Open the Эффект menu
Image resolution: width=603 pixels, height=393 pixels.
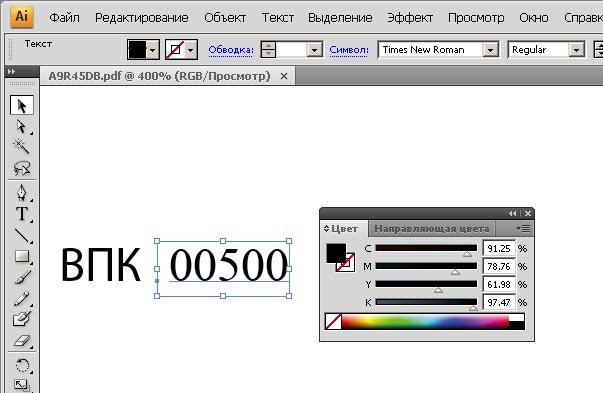pos(410,18)
